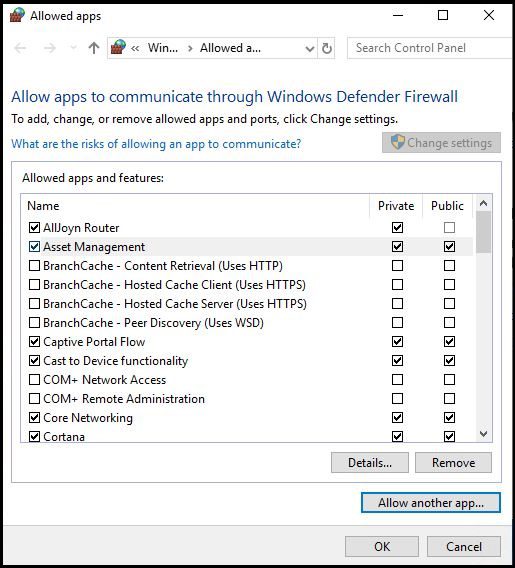This screenshot has height=568, width=515.
Task: Click the Forward navigation arrow
Action: click(x=50, y=48)
